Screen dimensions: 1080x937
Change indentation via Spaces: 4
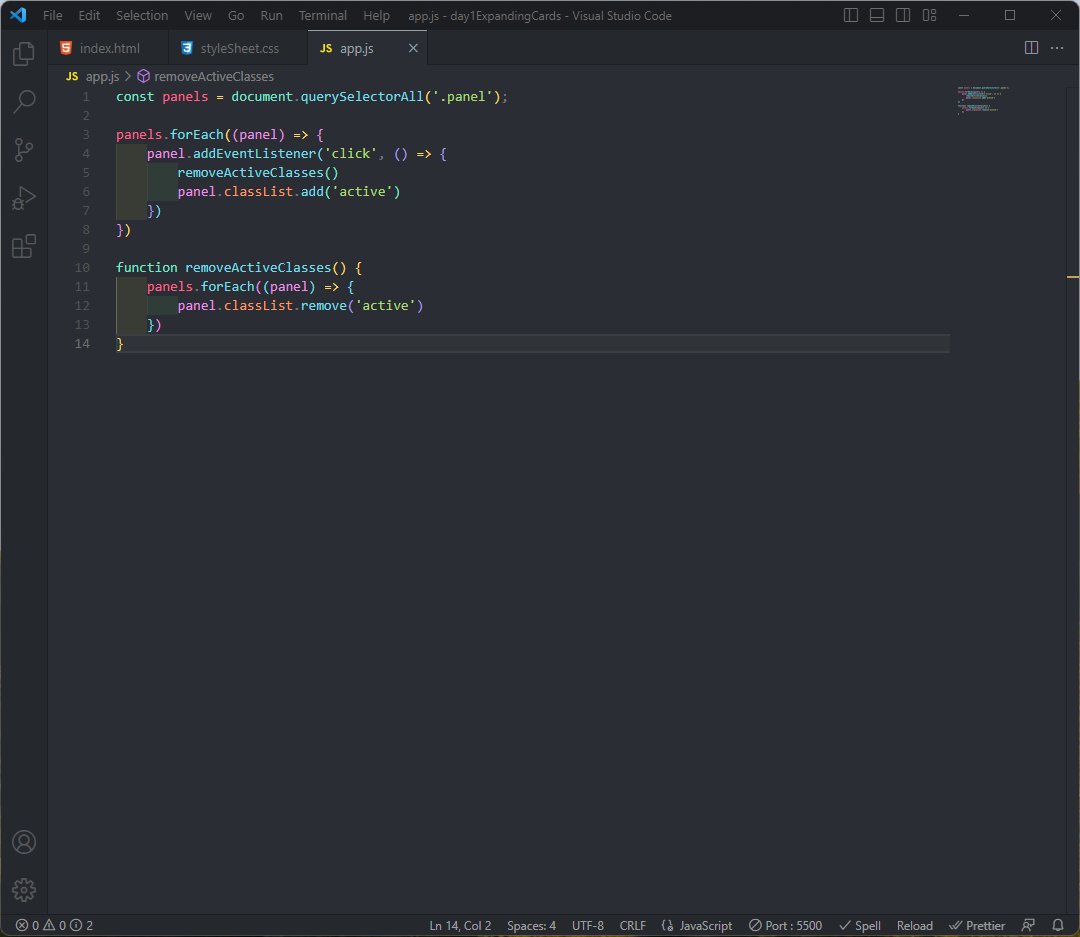tap(531, 925)
